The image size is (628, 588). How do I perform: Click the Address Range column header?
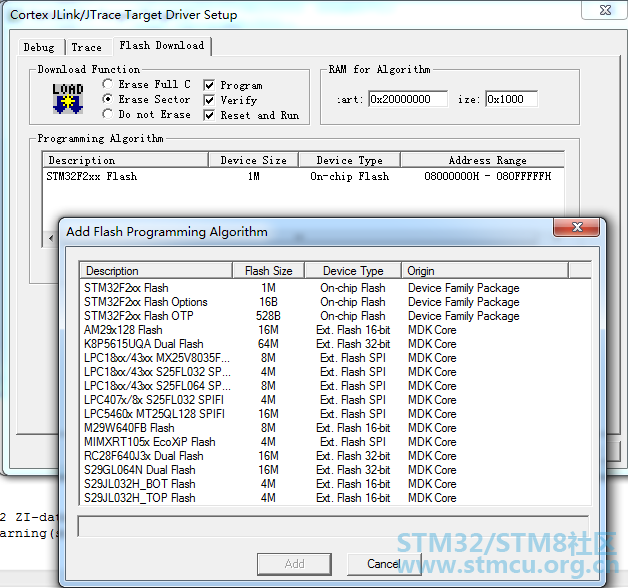pyautogui.click(x=482, y=160)
